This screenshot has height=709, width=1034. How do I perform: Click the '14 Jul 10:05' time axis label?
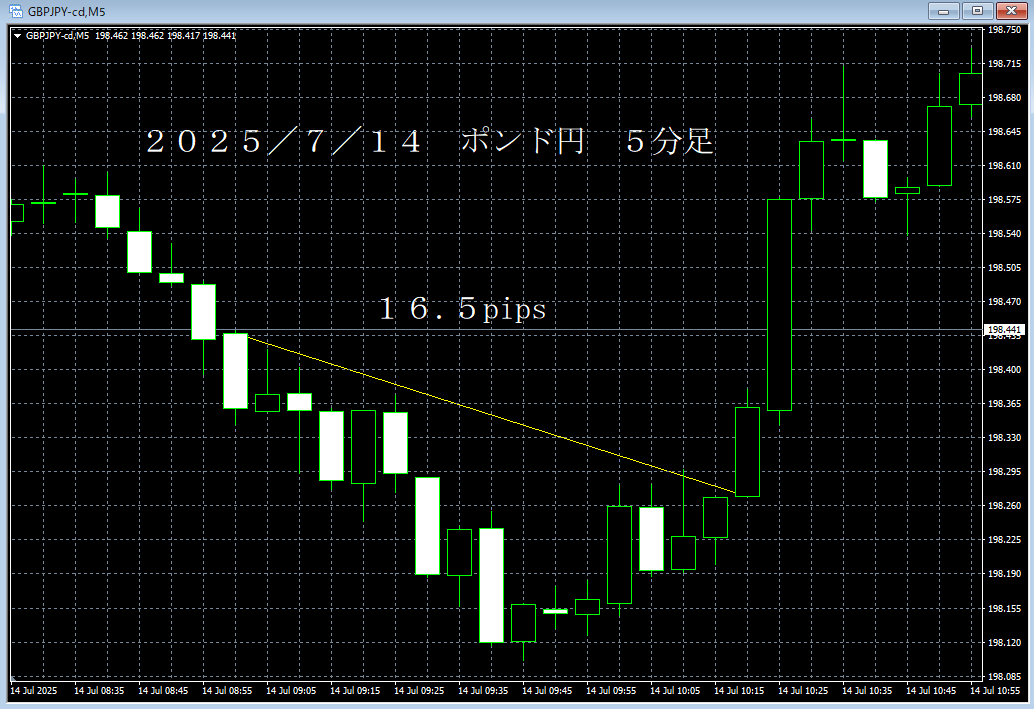pyautogui.click(x=675, y=691)
